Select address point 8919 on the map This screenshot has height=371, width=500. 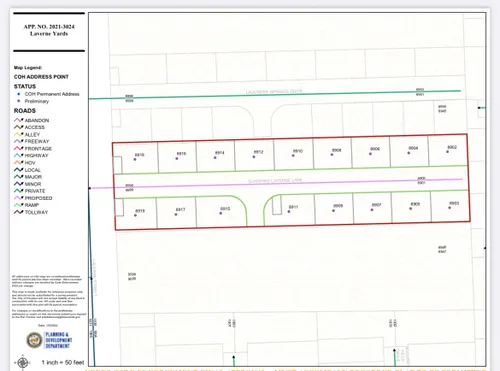[135, 215]
